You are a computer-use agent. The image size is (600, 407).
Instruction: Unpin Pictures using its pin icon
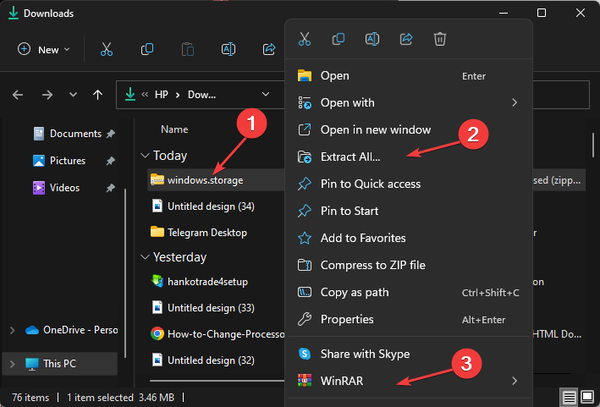pos(110,161)
